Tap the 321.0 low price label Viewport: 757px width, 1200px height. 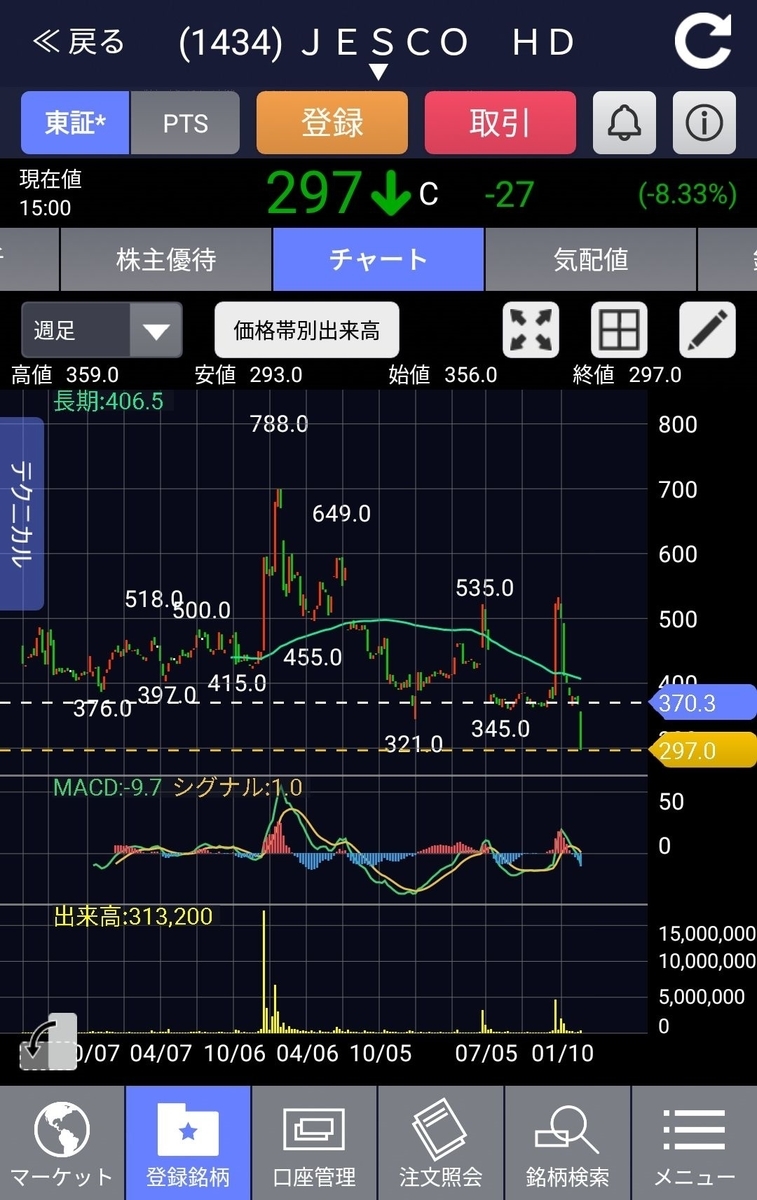(x=414, y=744)
